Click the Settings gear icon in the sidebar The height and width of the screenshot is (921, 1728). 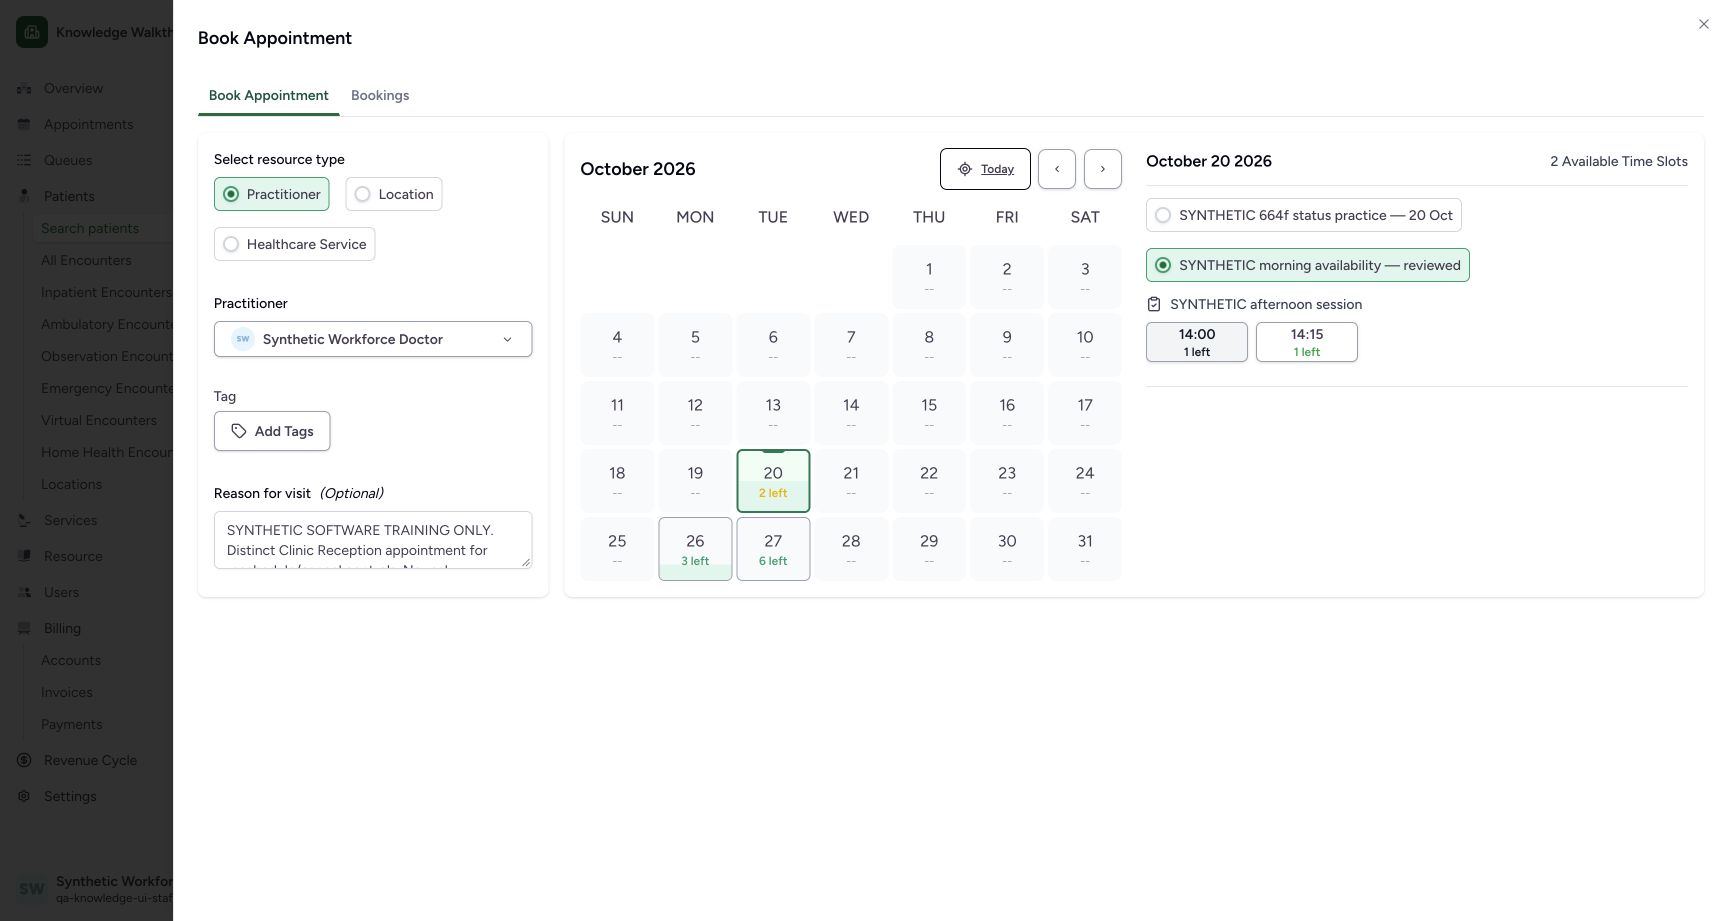coord(24,796)
